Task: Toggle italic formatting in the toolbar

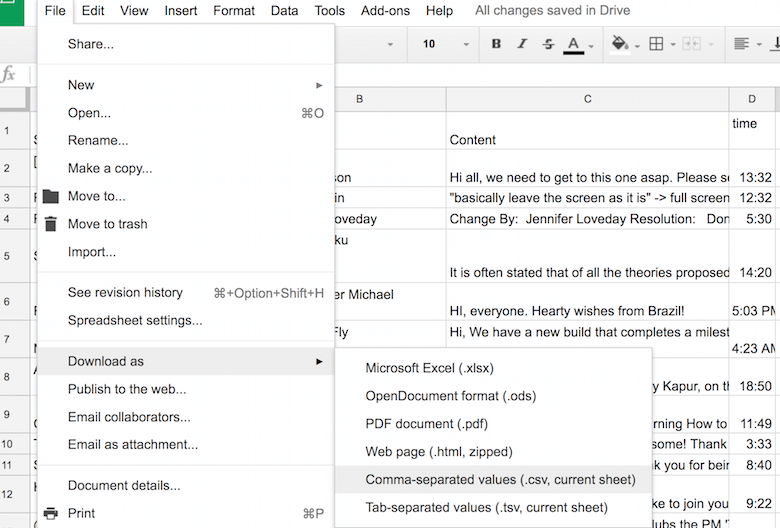Action: pyautogui.click(x=522, y=44)
